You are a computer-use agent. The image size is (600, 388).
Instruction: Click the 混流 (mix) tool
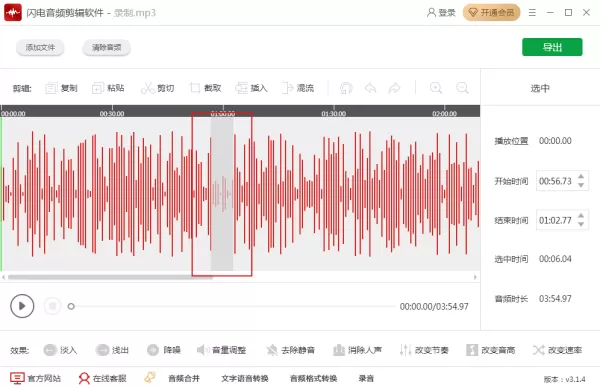pyautogui.click(x=298, y=88)
